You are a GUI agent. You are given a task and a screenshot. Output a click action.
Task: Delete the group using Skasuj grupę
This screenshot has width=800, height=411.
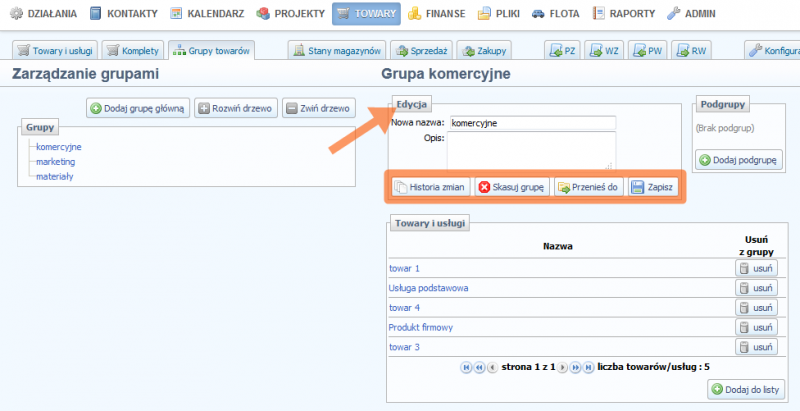click(511, 186)
